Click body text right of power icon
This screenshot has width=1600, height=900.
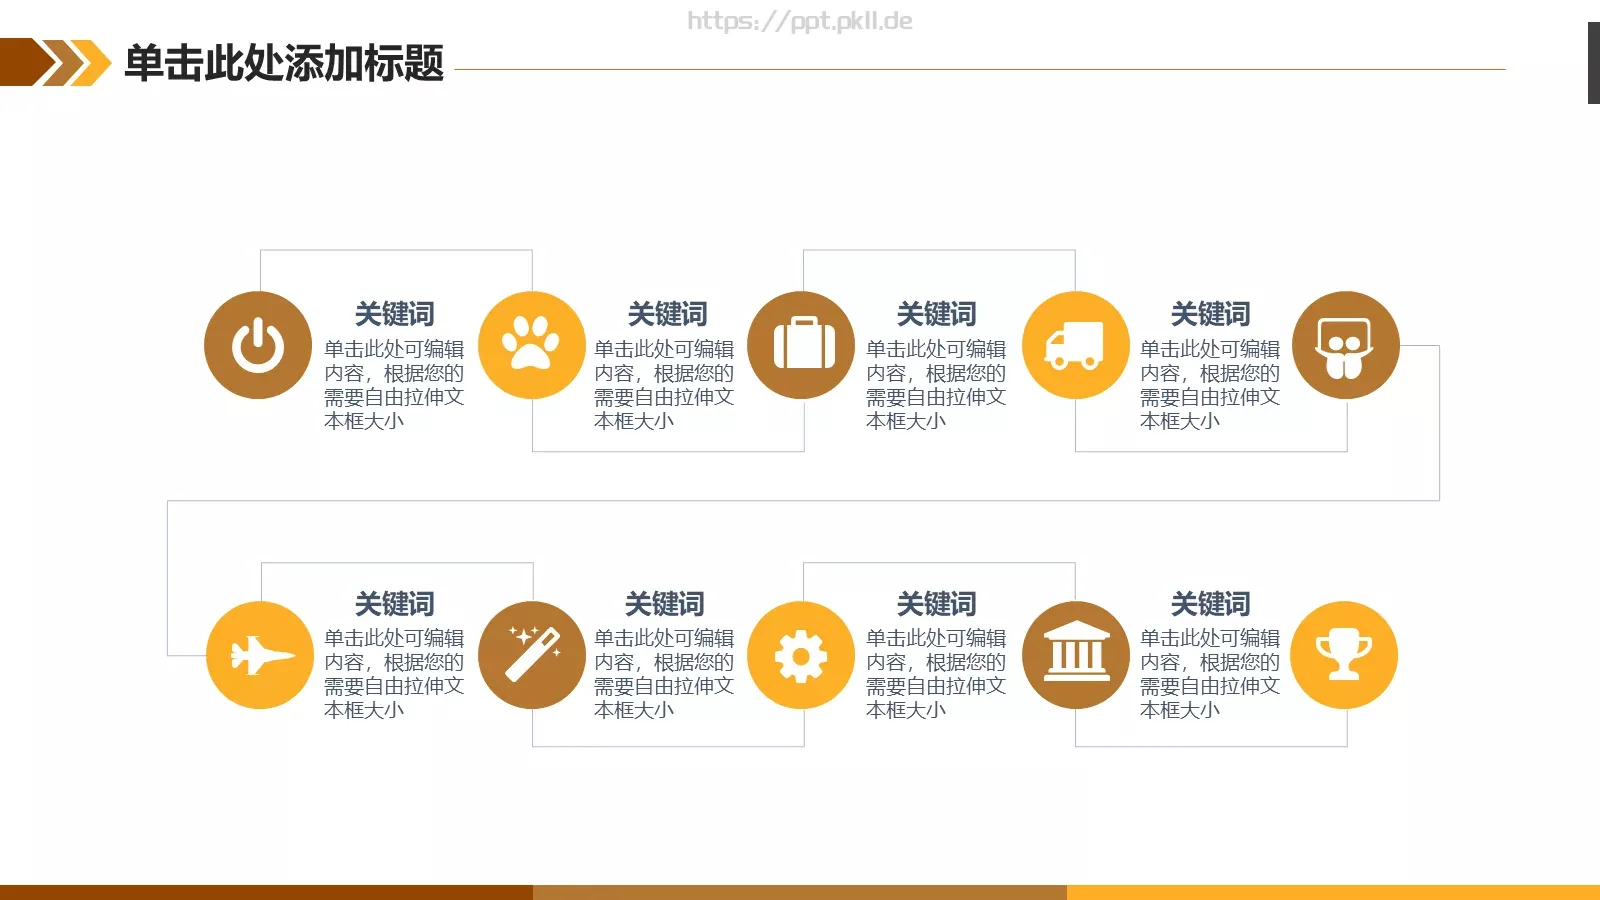tap(394, 385)
